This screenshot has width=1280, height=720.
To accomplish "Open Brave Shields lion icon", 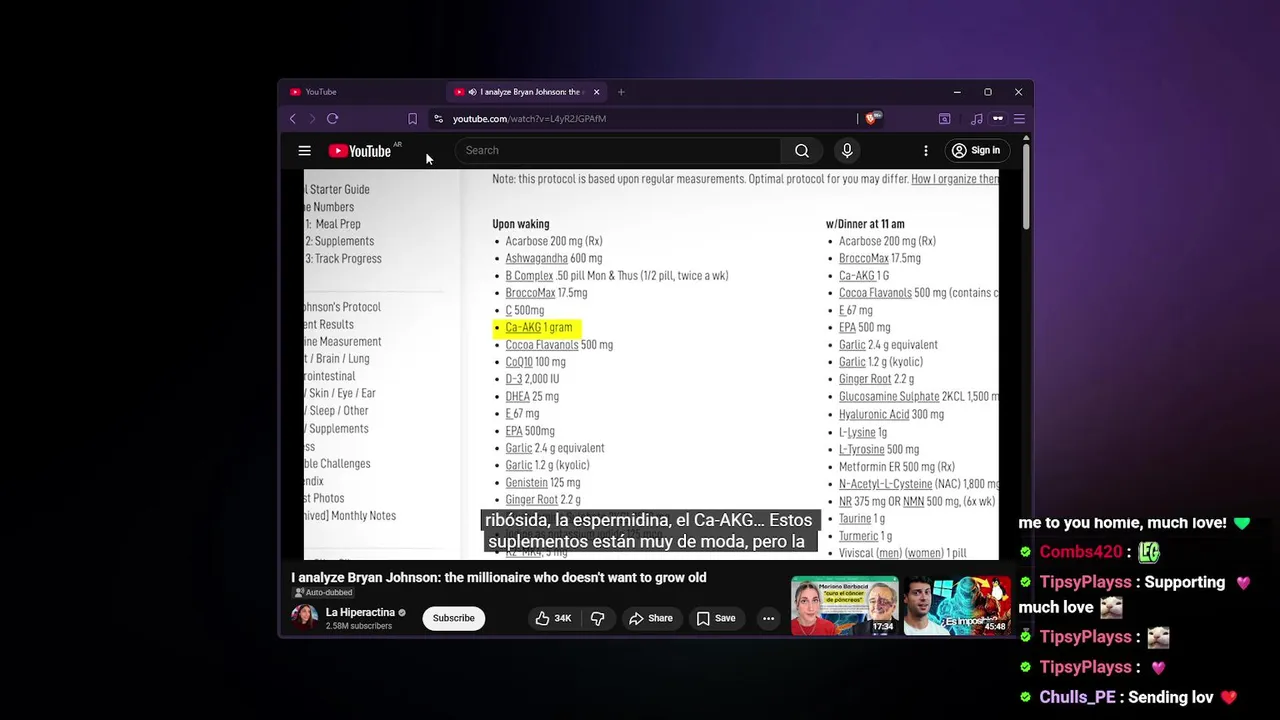I will point(873,118).
